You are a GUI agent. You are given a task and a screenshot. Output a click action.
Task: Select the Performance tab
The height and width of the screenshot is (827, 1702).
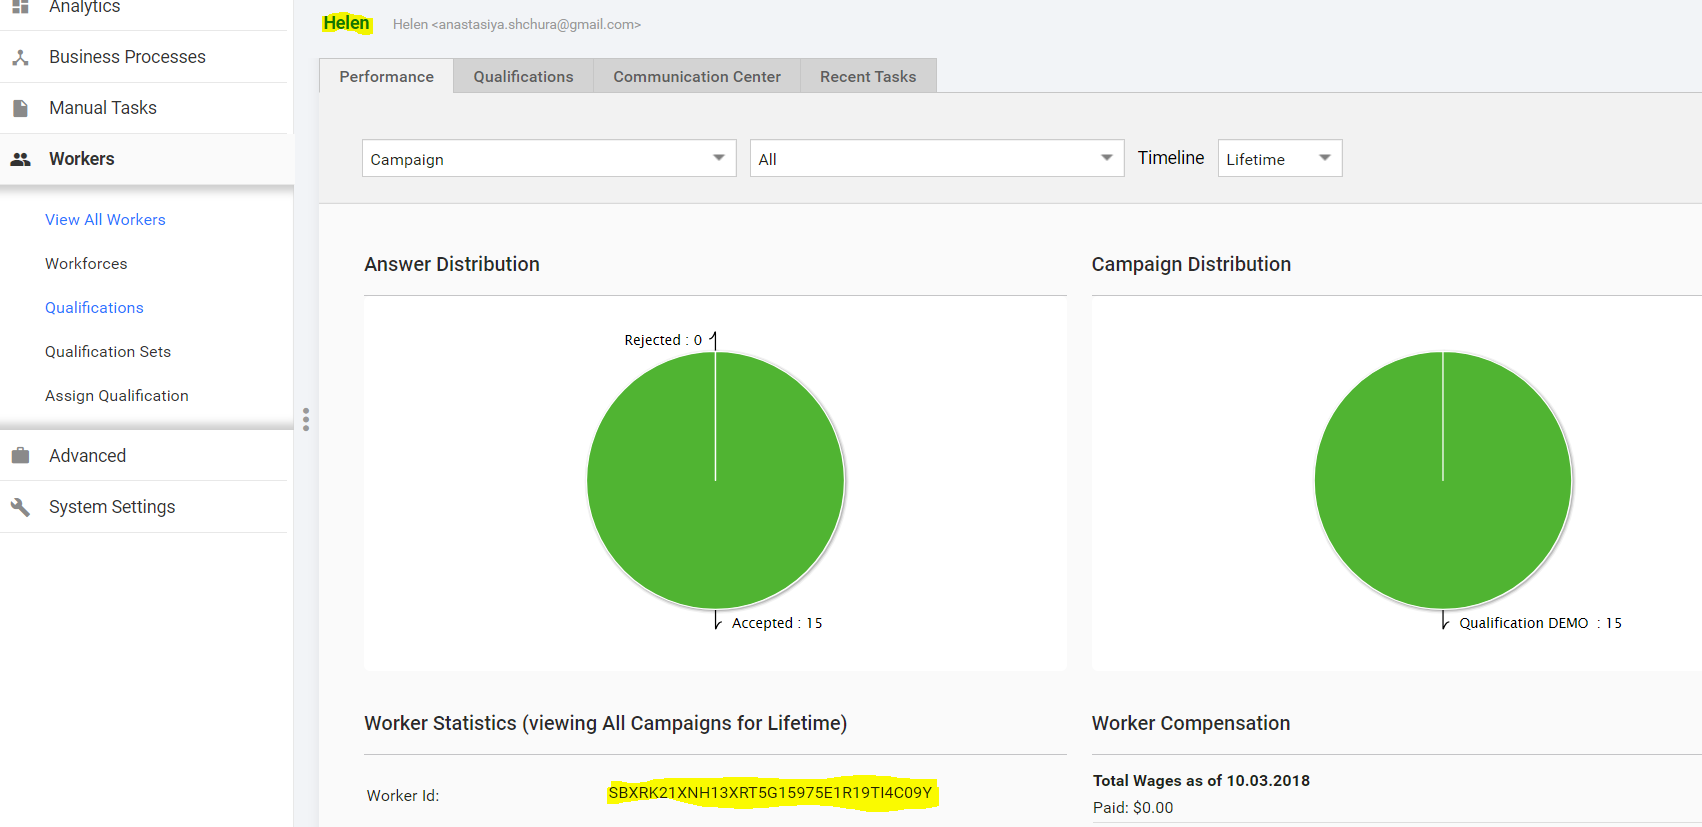click(386, 76)
